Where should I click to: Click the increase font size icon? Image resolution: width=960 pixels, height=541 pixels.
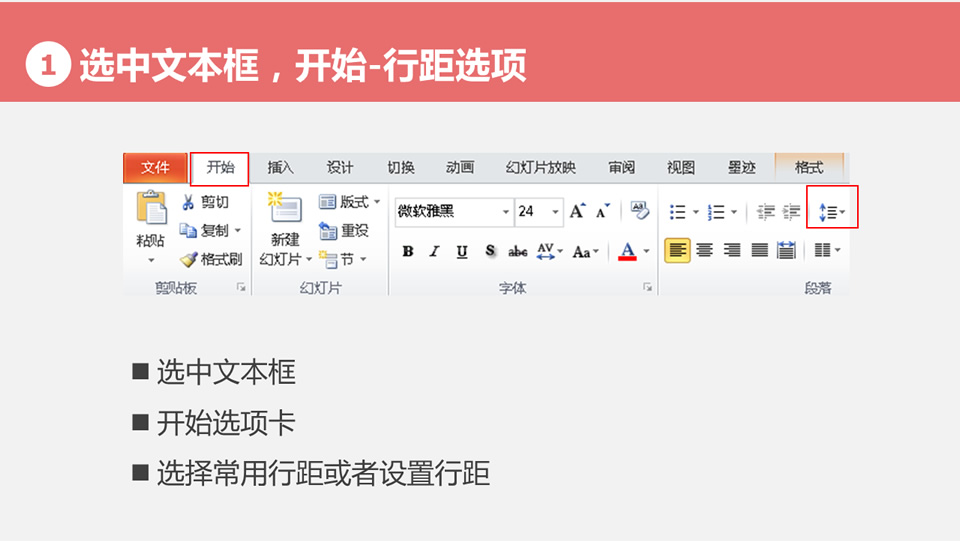pos(577,211)
